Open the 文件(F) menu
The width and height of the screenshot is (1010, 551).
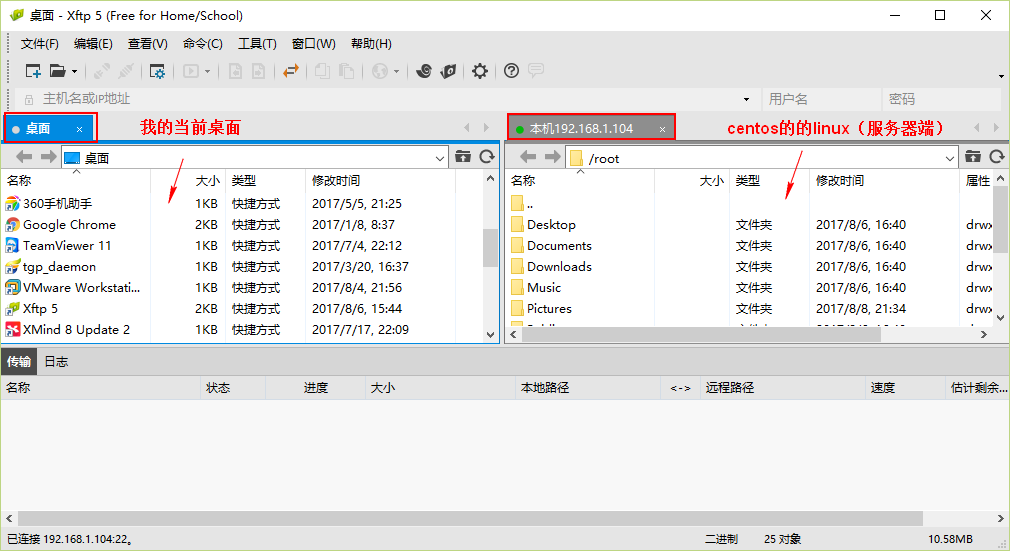40,44
